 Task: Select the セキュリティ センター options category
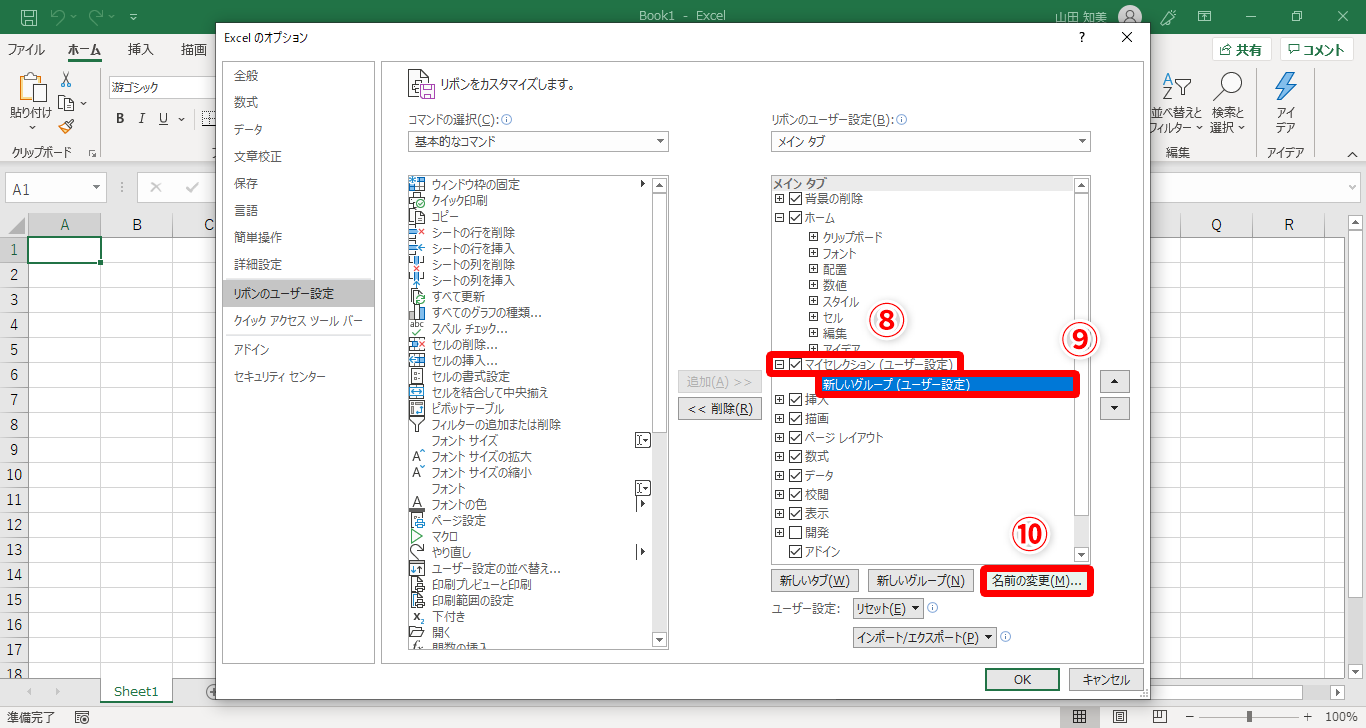tap(298, 377)
